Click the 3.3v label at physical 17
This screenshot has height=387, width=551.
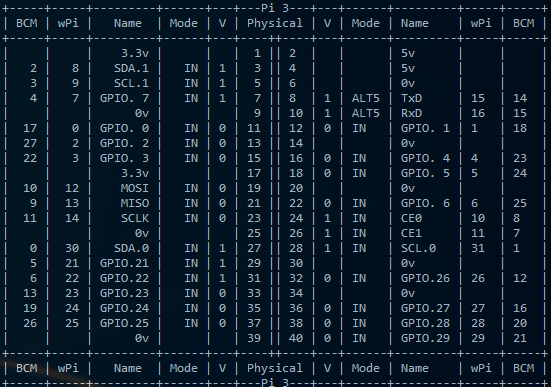pos(135,173)
